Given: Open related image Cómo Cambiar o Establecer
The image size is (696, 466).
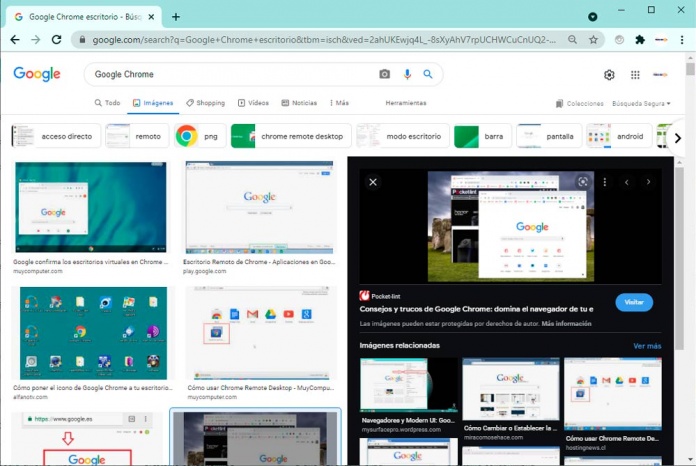Looking at the screenshot, I should [x=510, y=389].
